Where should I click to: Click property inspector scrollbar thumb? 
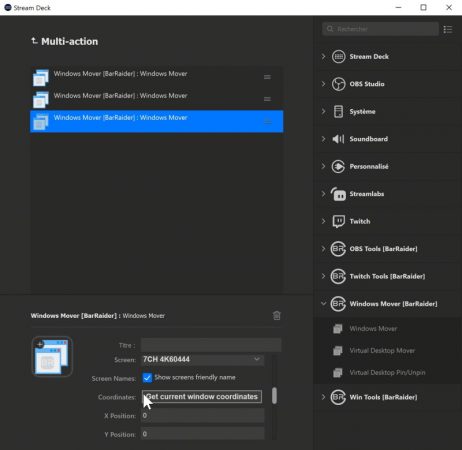tap(274, 395)
